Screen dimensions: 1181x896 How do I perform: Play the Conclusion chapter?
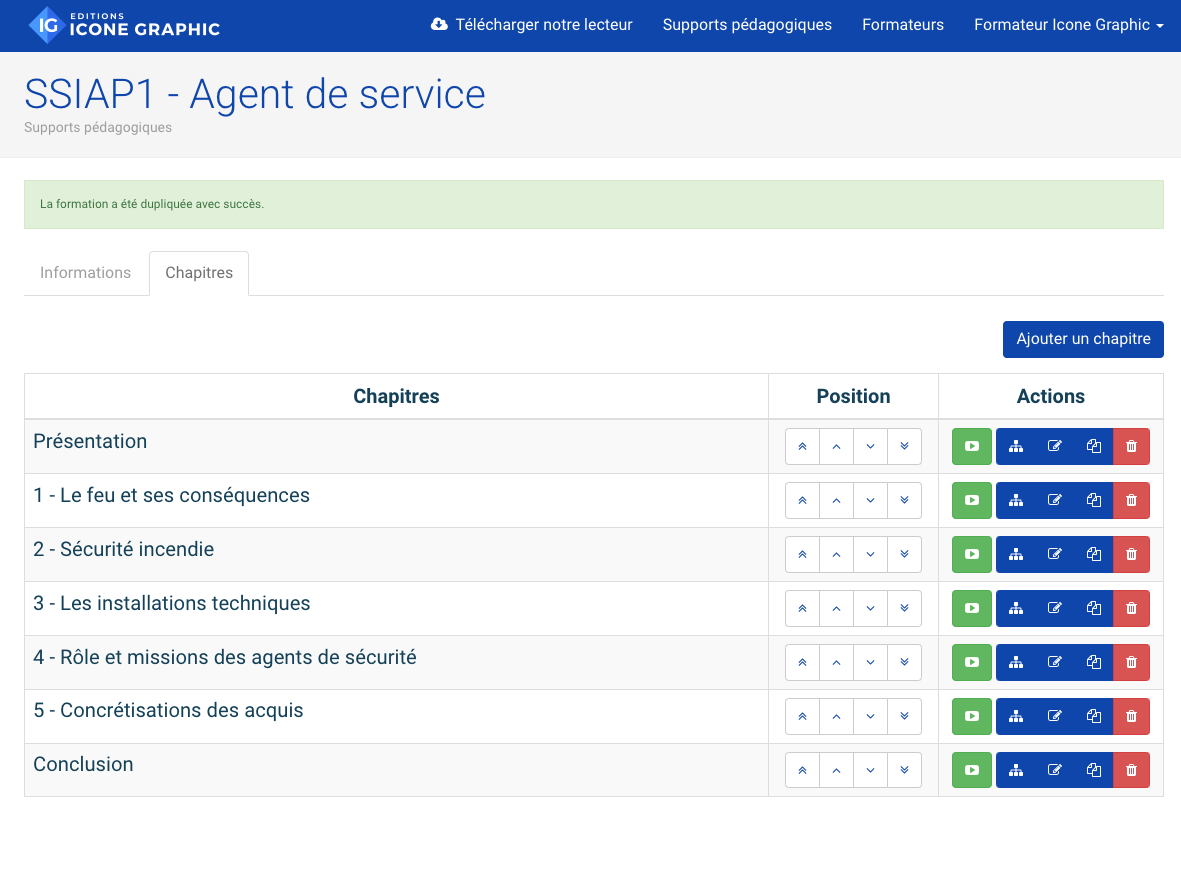(972, 770)
